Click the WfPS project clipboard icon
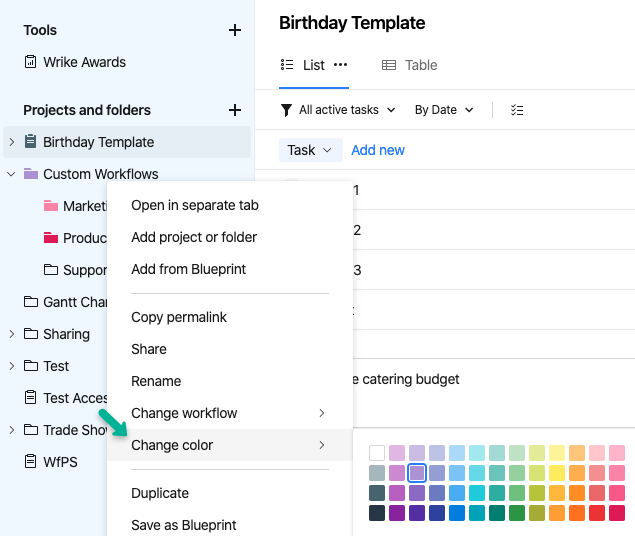 click(x=30, y=462)
